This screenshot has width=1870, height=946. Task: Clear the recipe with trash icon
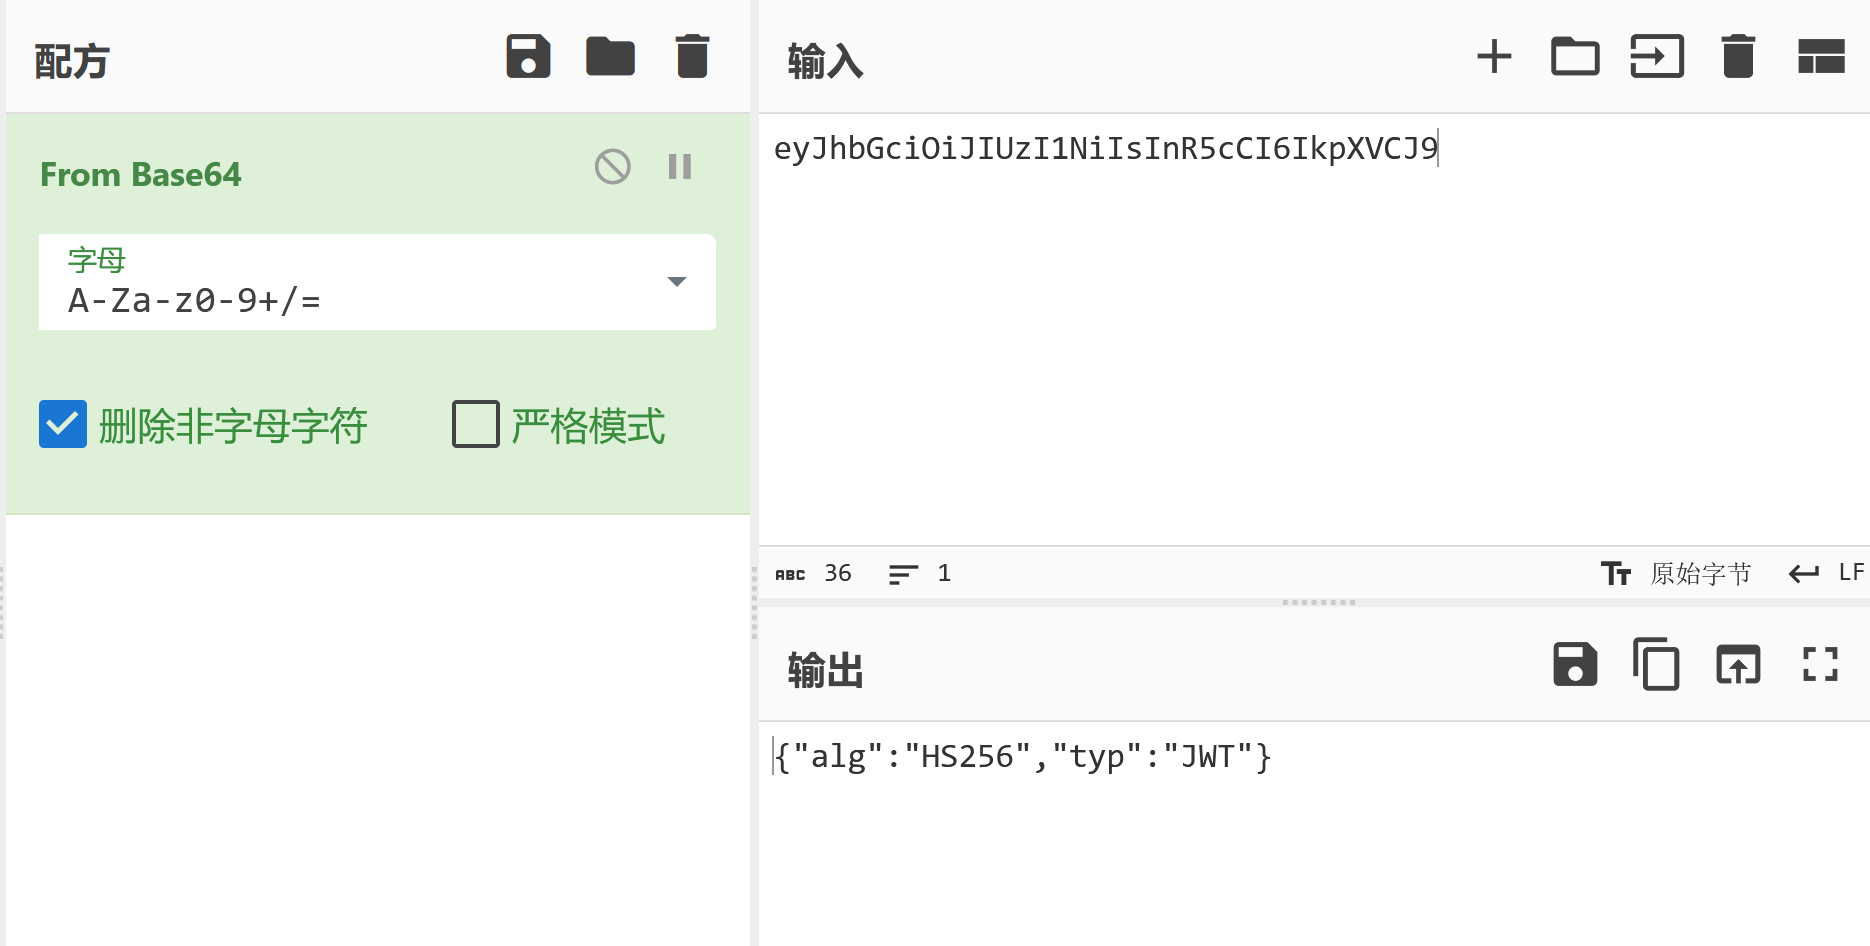pyautogui.click(x=692, y=56)
